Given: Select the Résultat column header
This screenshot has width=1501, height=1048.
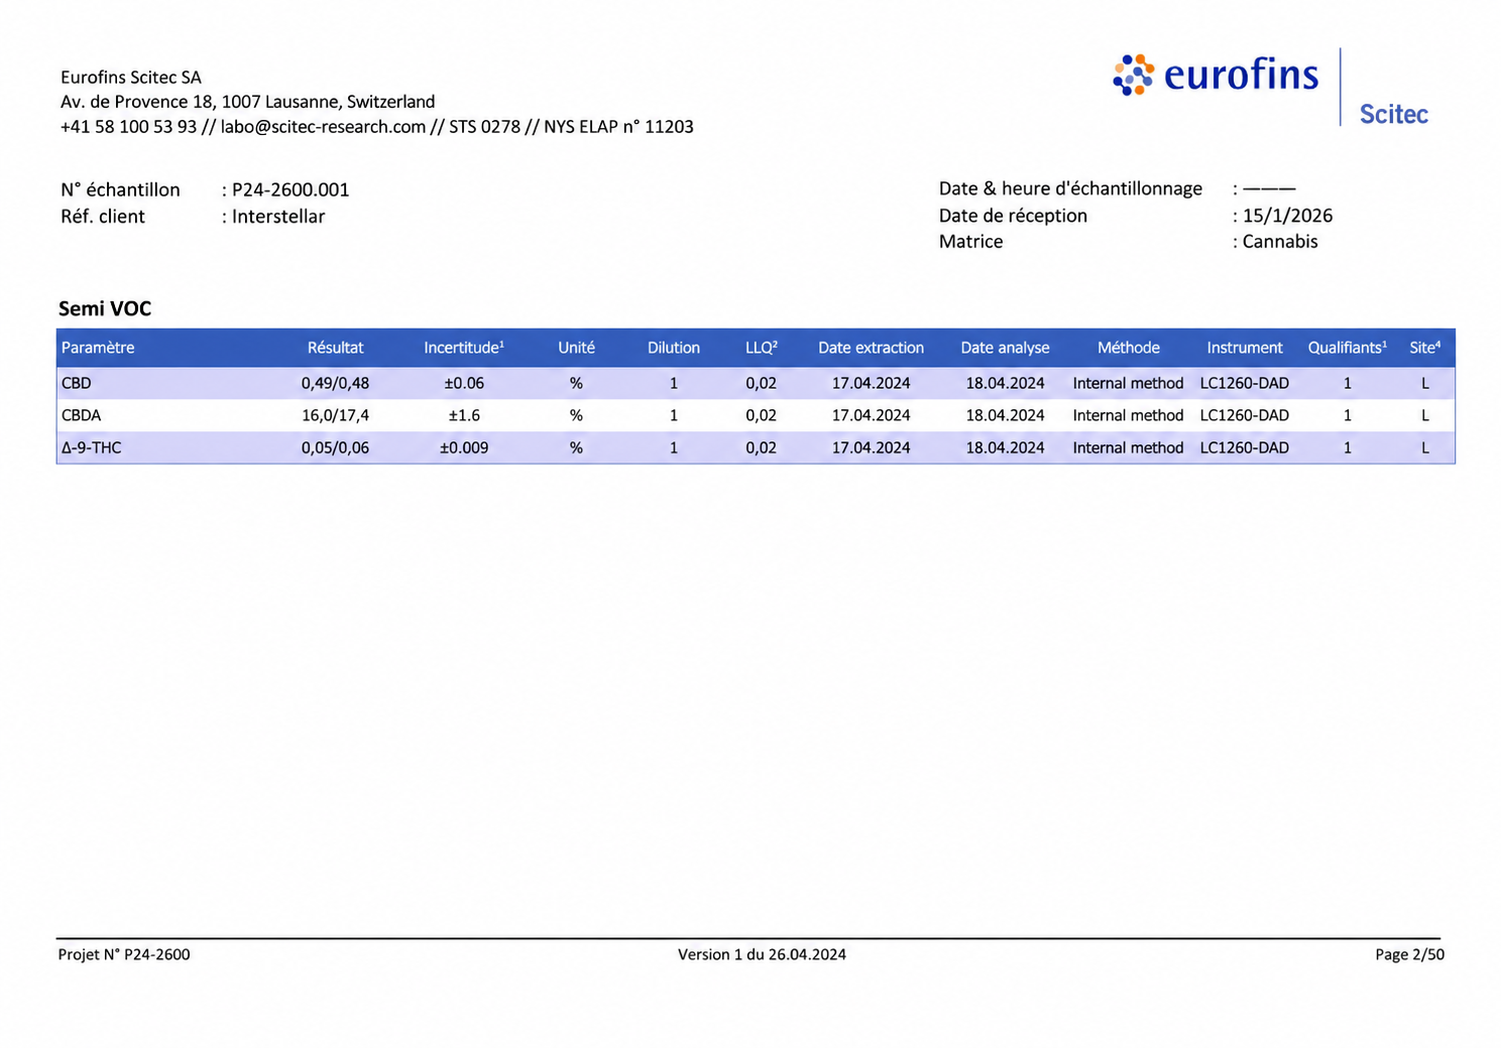Looking at the screenshot, I should coord(335,348).
